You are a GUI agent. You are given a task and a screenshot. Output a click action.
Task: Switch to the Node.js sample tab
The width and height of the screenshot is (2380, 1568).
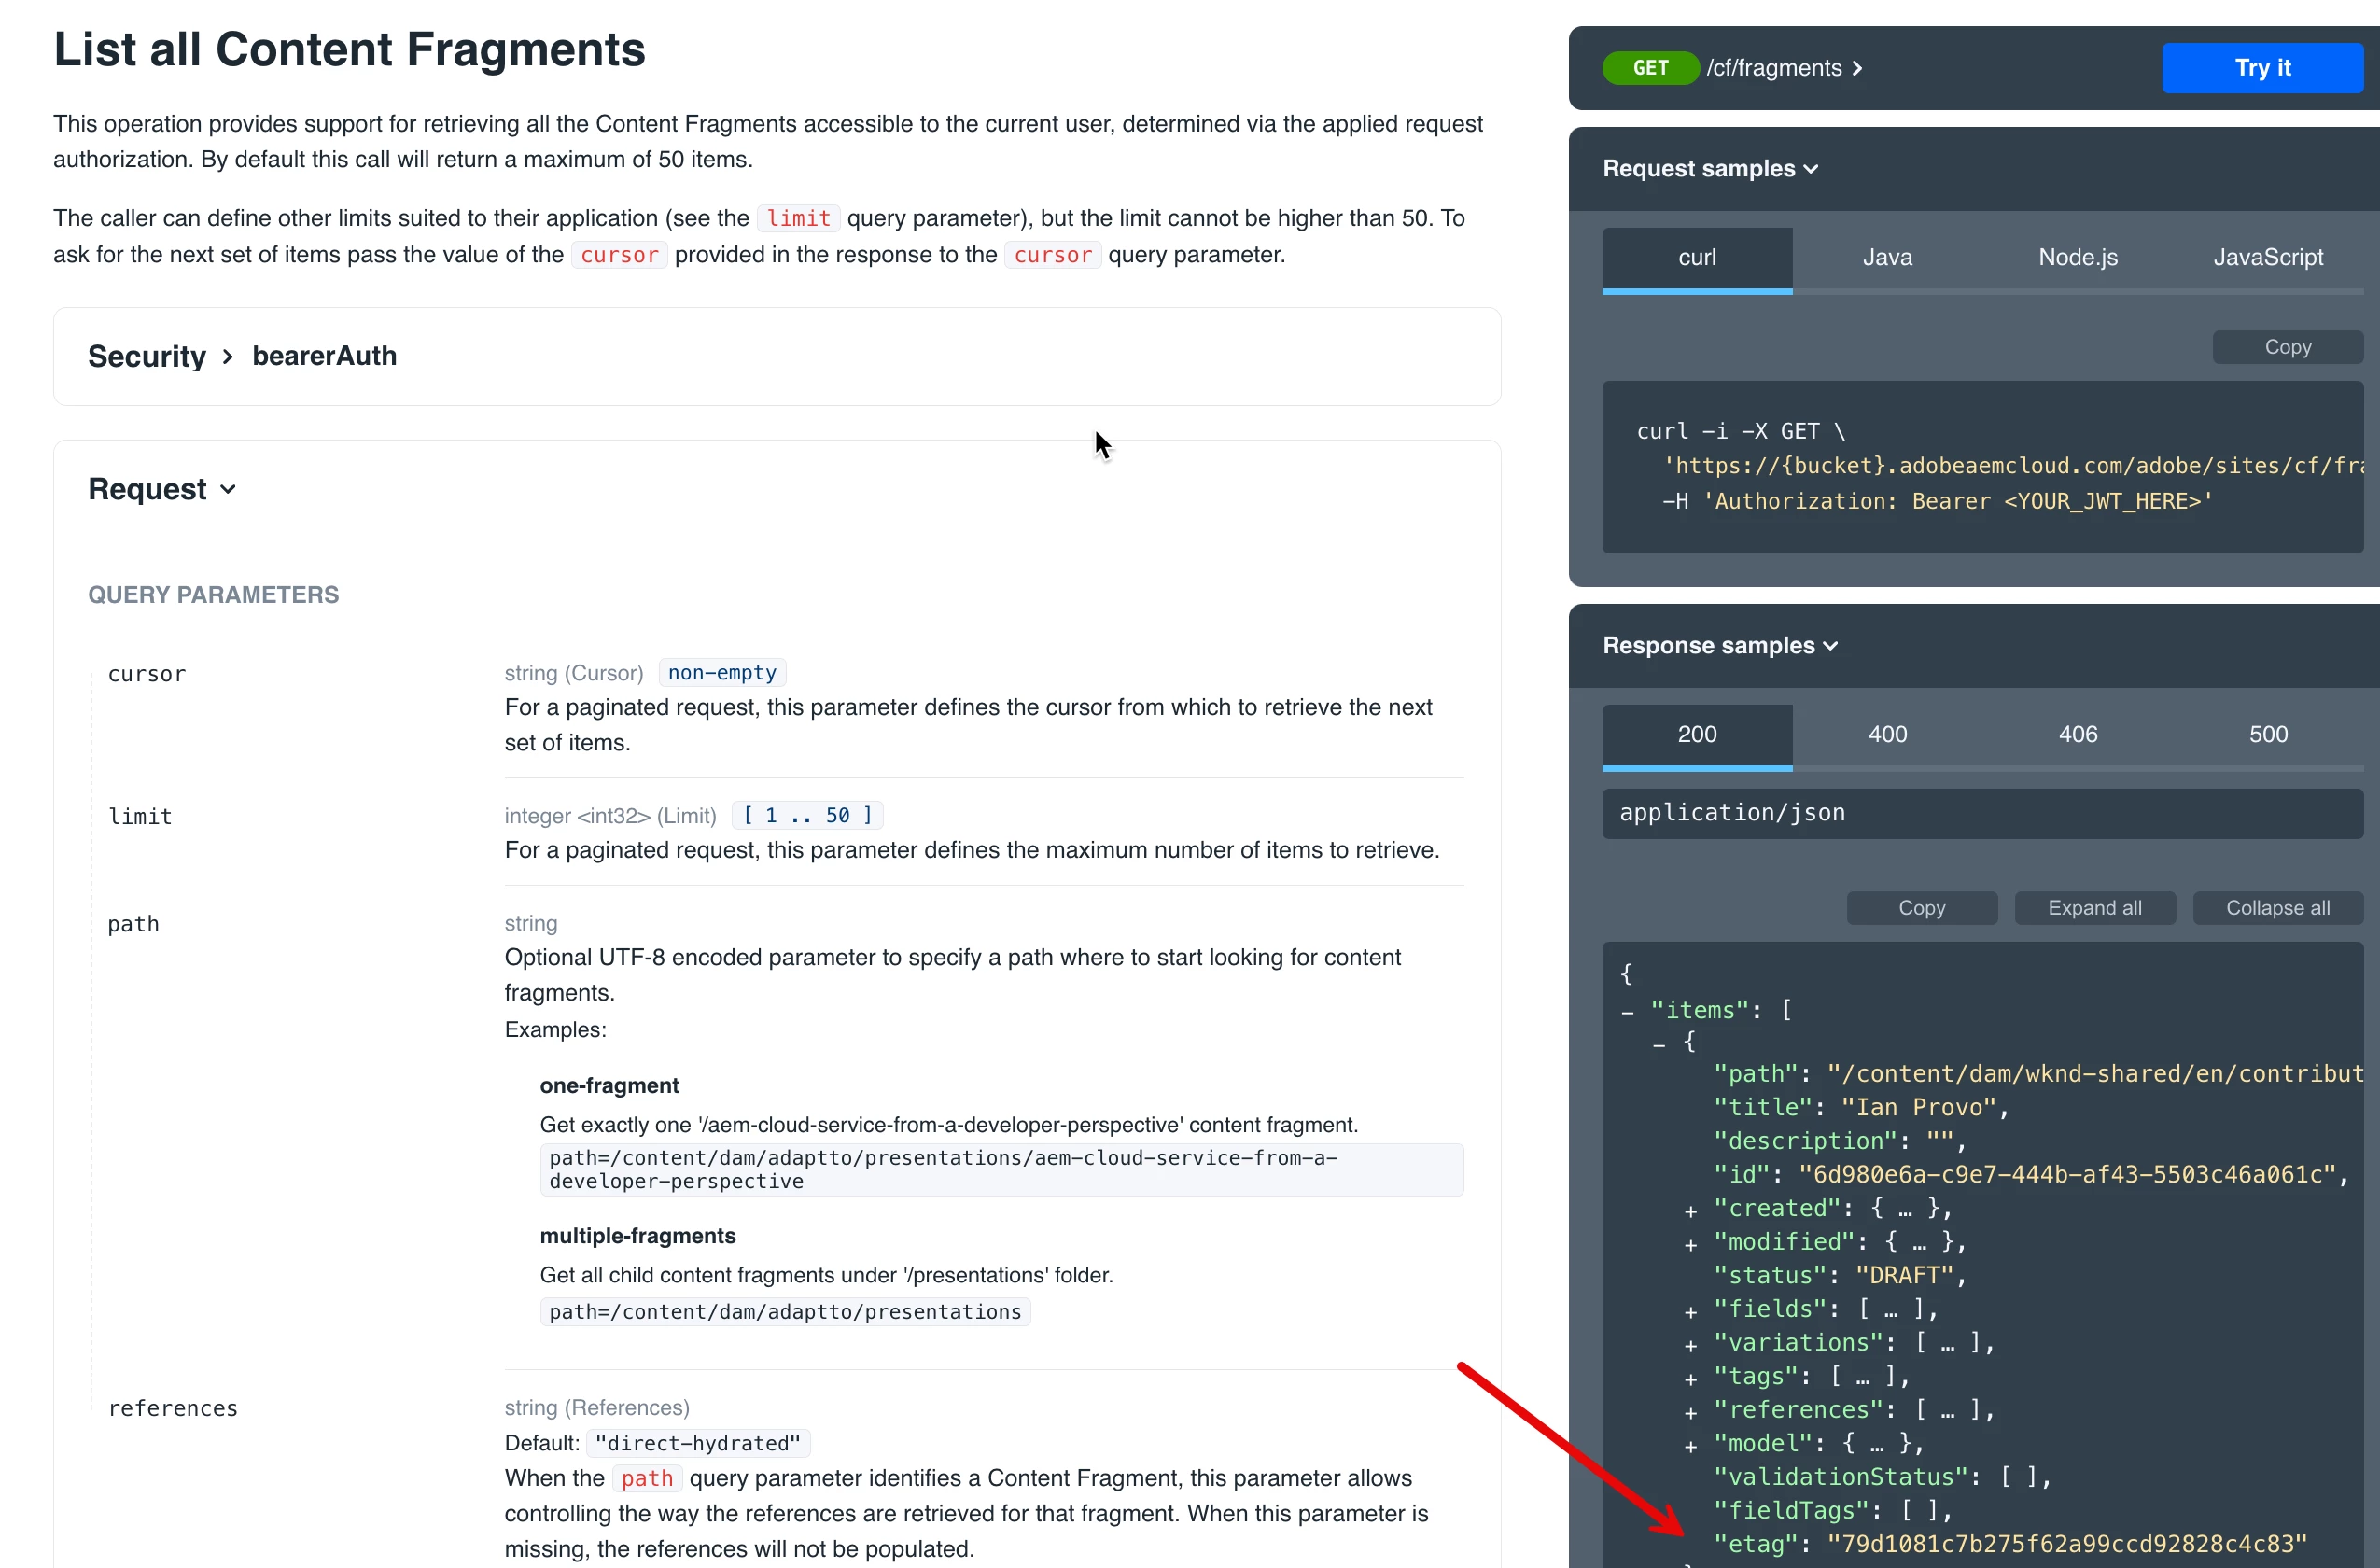[x=2077, y=258]
